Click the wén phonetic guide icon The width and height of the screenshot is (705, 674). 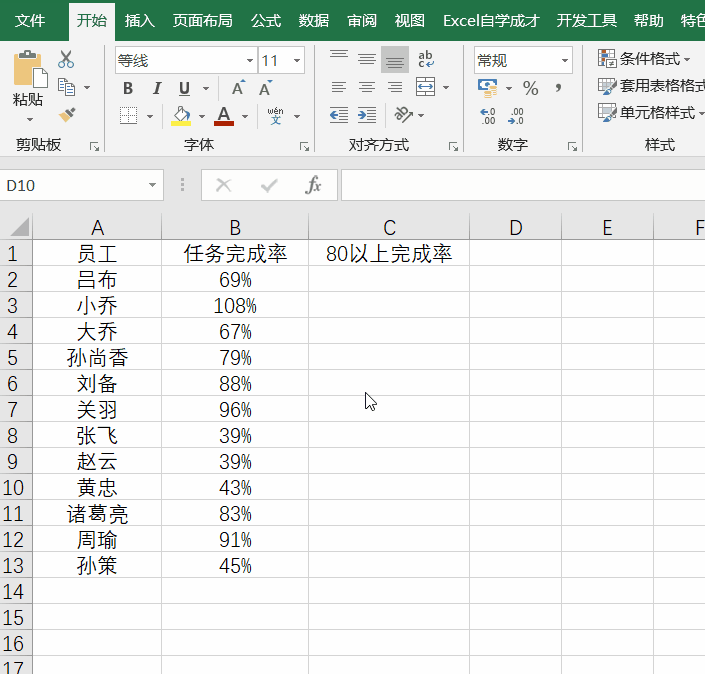275,116
